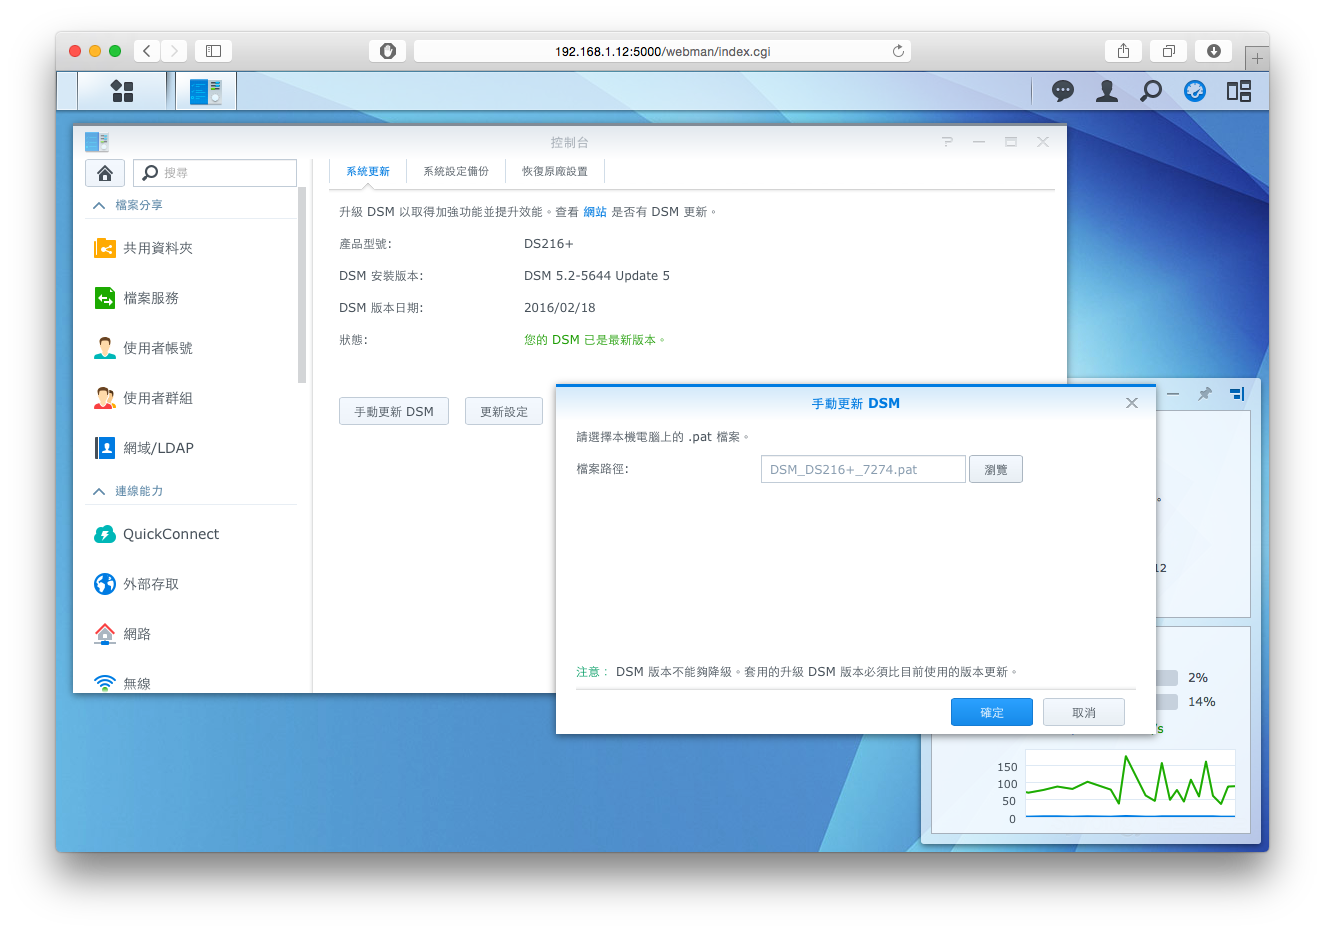Click the Control Panel help question icon
The height and width of the screenshot is (932, 1325).
[947, 142]
